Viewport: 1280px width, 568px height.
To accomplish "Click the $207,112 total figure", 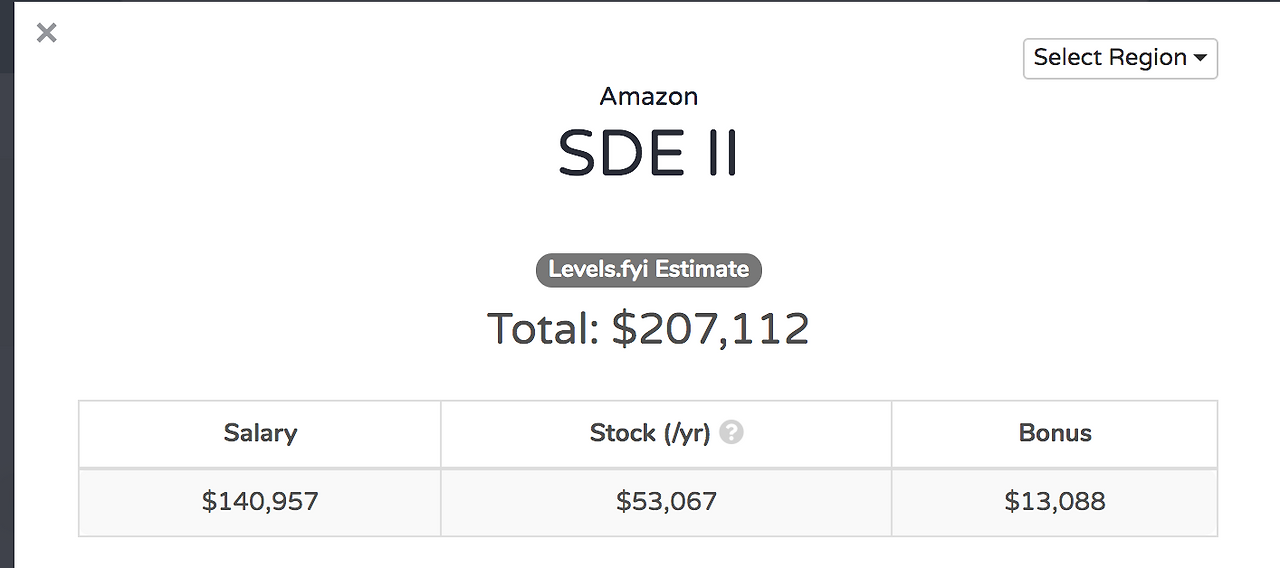I will (x=710, y=329).
